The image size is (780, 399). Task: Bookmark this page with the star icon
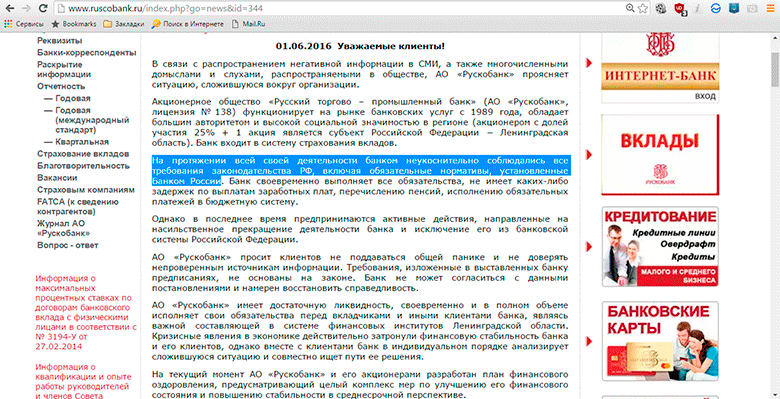pos(643,8)
